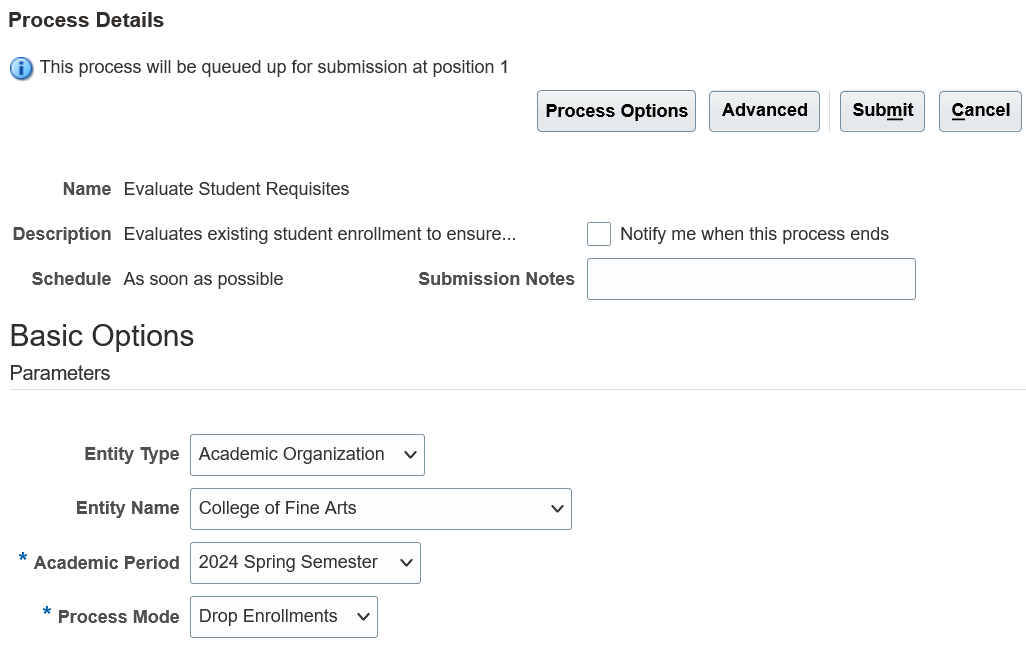
Task: Focus the Submission Notes text field
Action: tap(750, 279)
